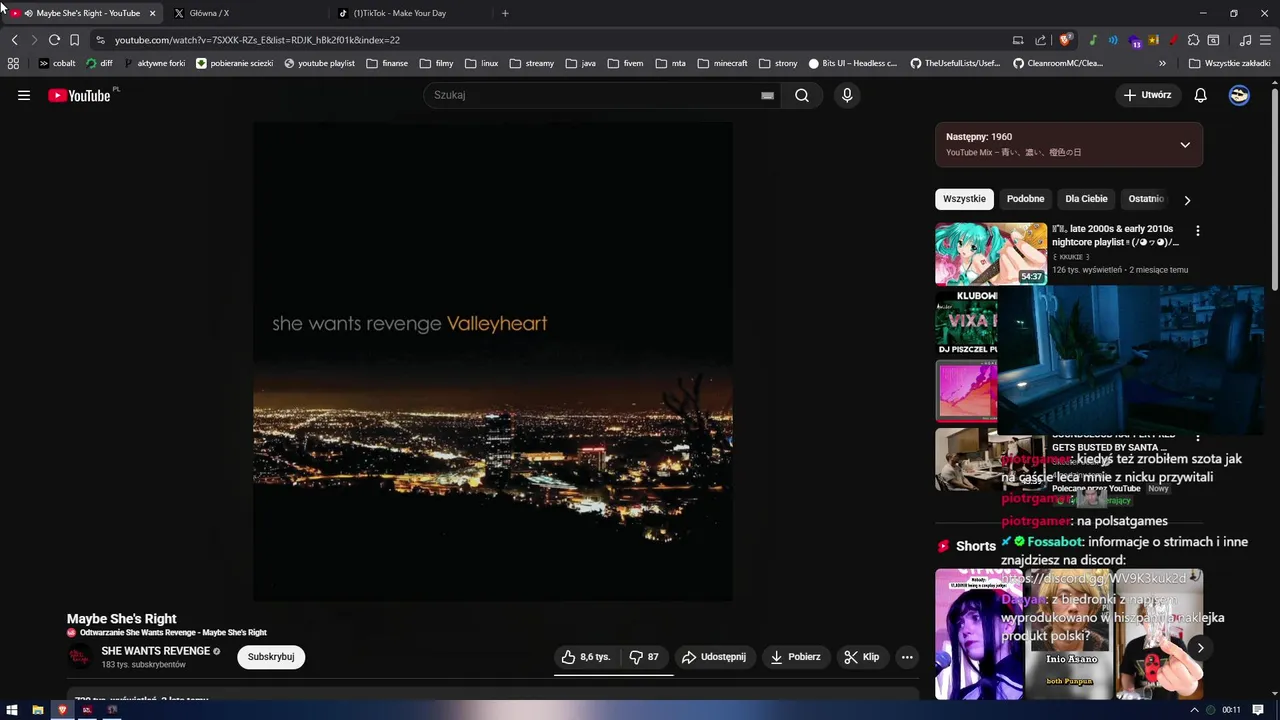Open the Utwórz create menu

1148,95
